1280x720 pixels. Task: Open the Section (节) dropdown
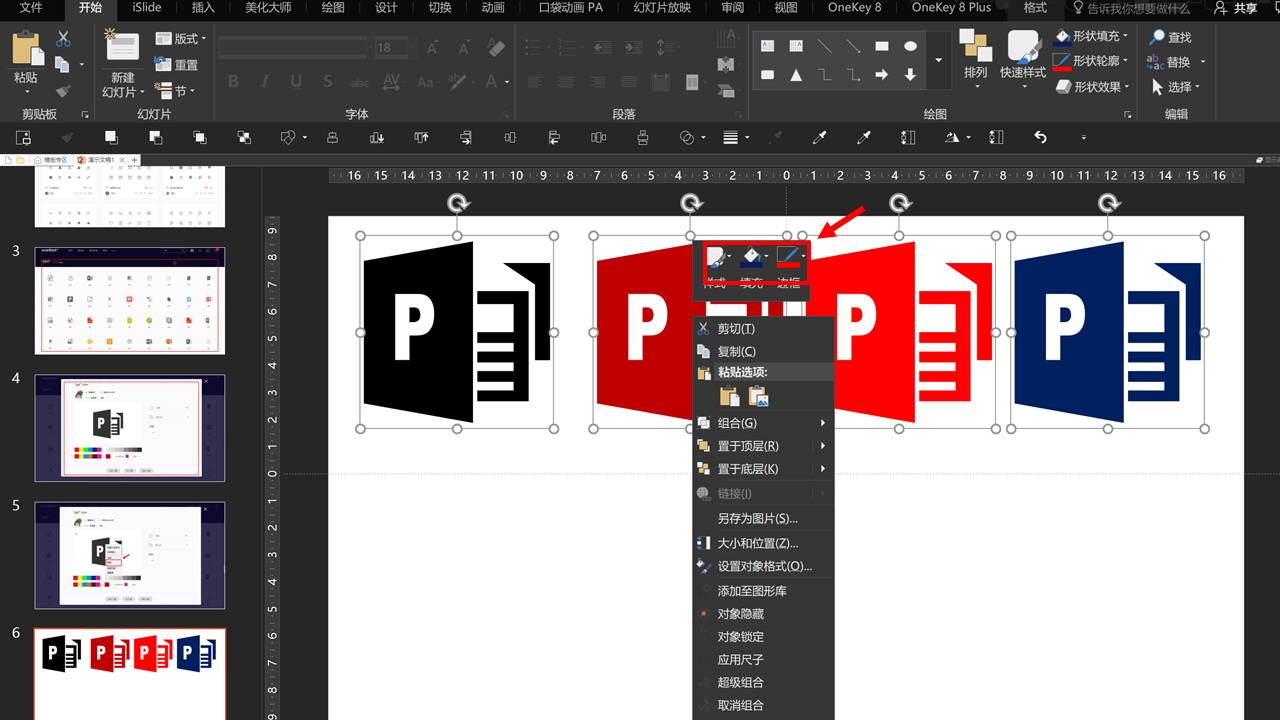pos(177,90)
